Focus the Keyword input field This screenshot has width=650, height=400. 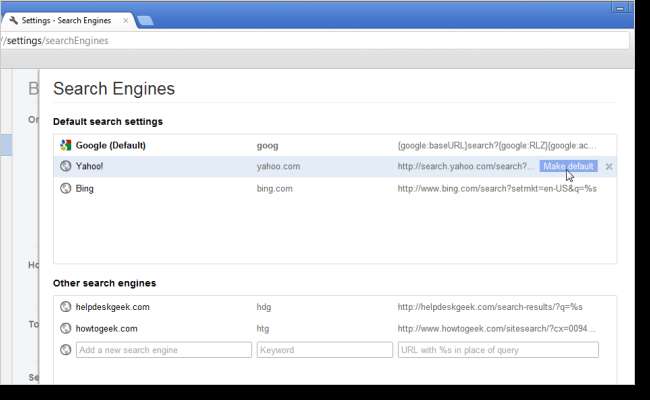pos(325,350)
